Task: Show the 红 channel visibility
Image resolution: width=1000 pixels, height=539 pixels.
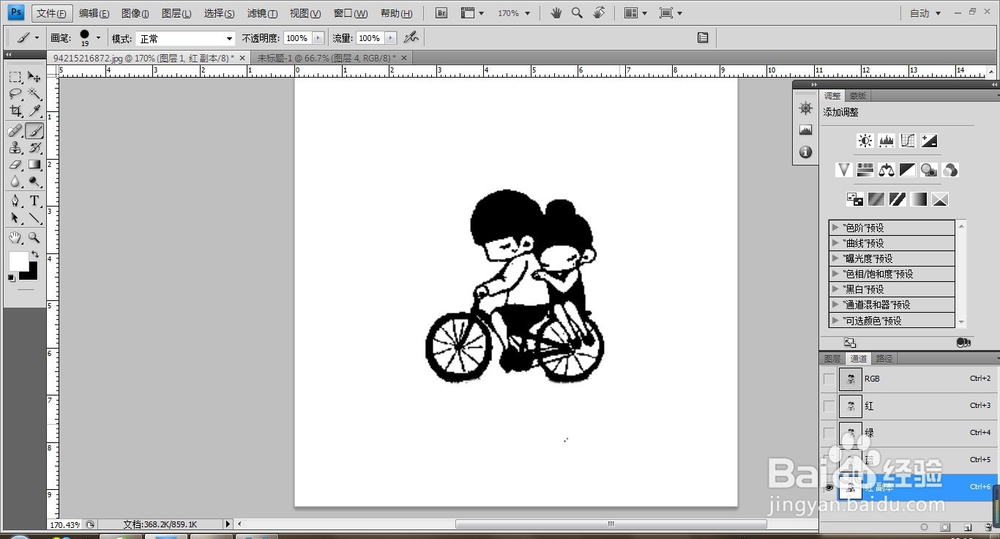Action: pyautogui.click(x=828, y=406)
